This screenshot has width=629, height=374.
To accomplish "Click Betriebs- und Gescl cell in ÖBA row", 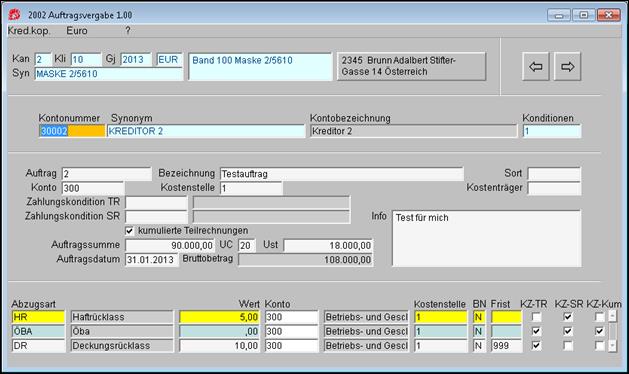I will tap(366, 331).
